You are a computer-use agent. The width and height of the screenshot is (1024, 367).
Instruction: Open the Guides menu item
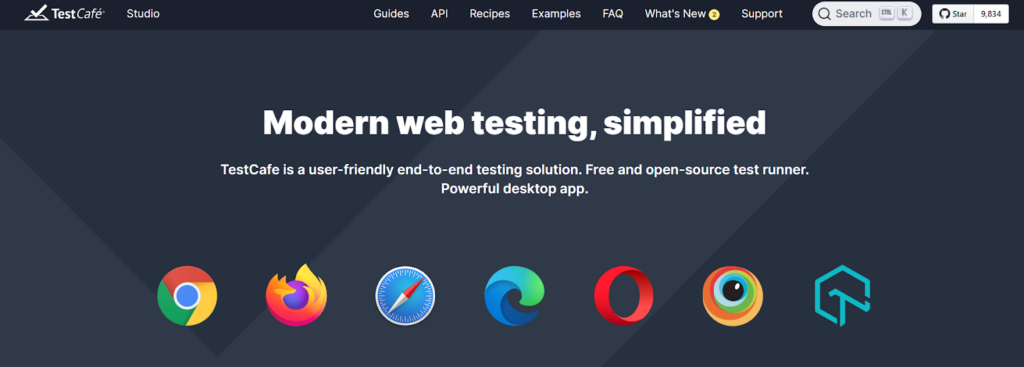[391, 14]
